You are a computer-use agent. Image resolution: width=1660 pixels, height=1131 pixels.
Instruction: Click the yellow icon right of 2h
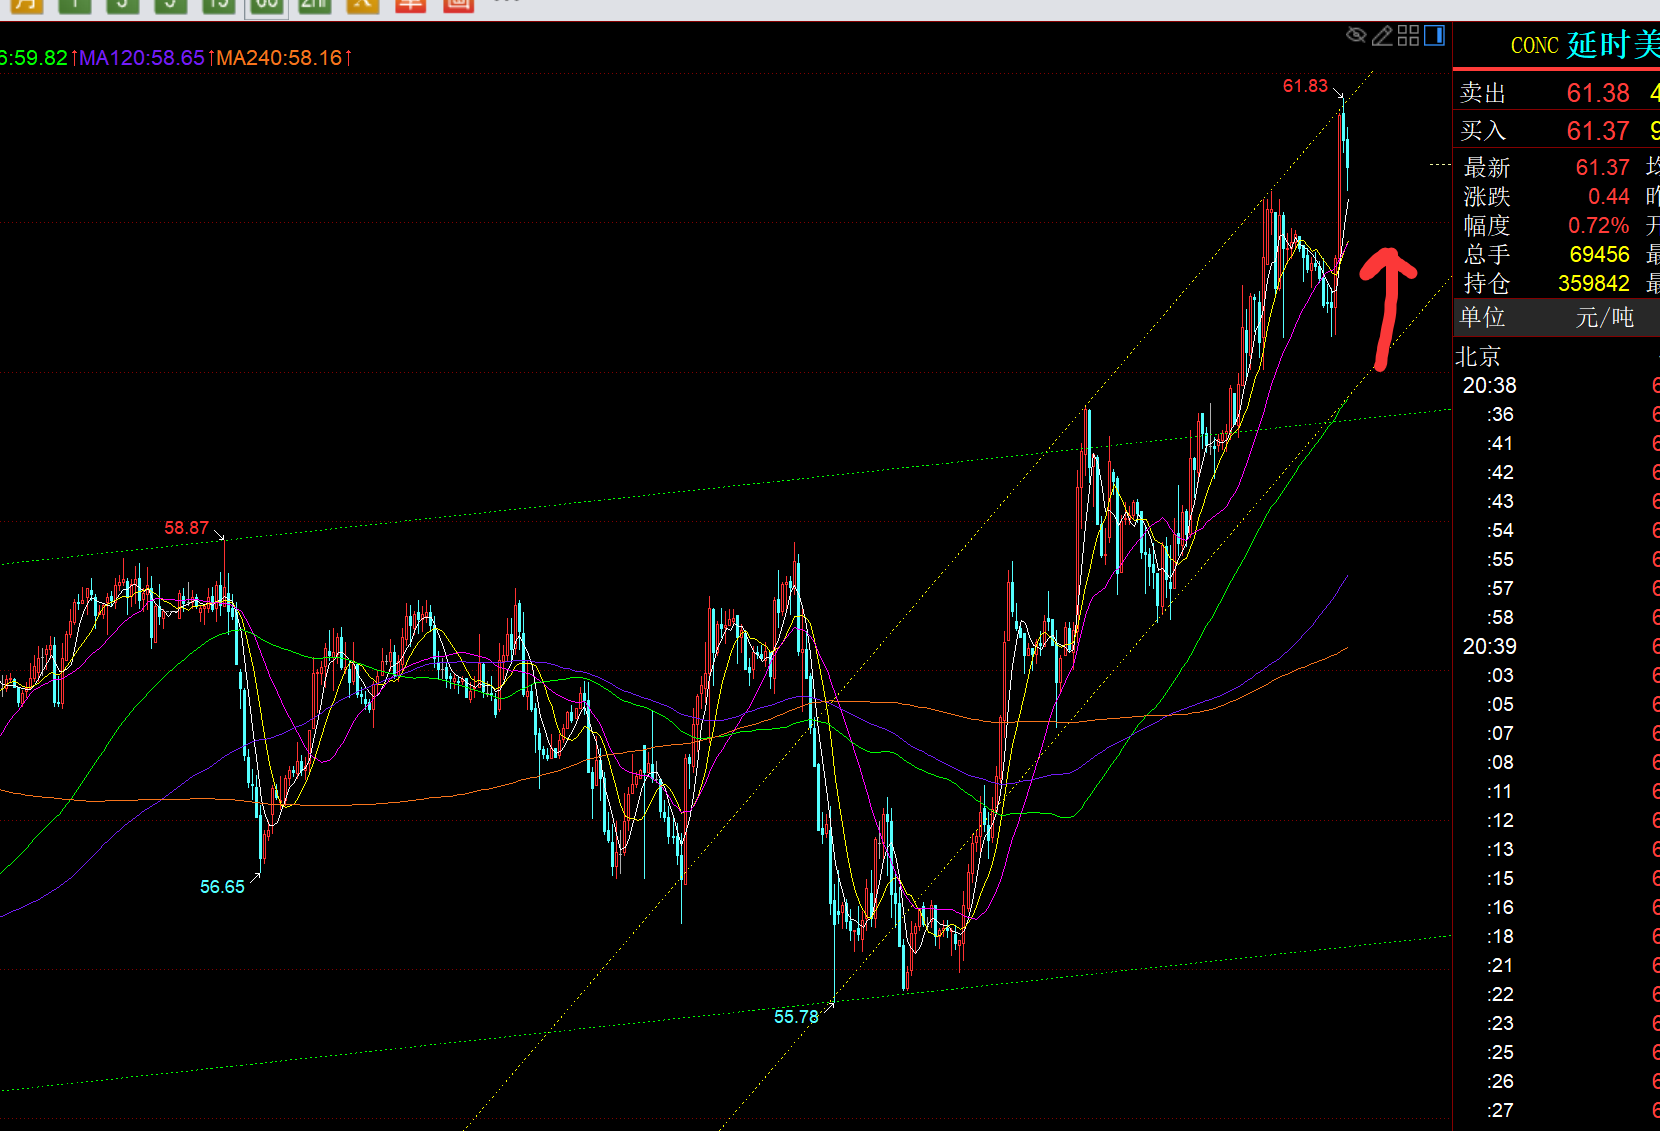pos(362,5)
